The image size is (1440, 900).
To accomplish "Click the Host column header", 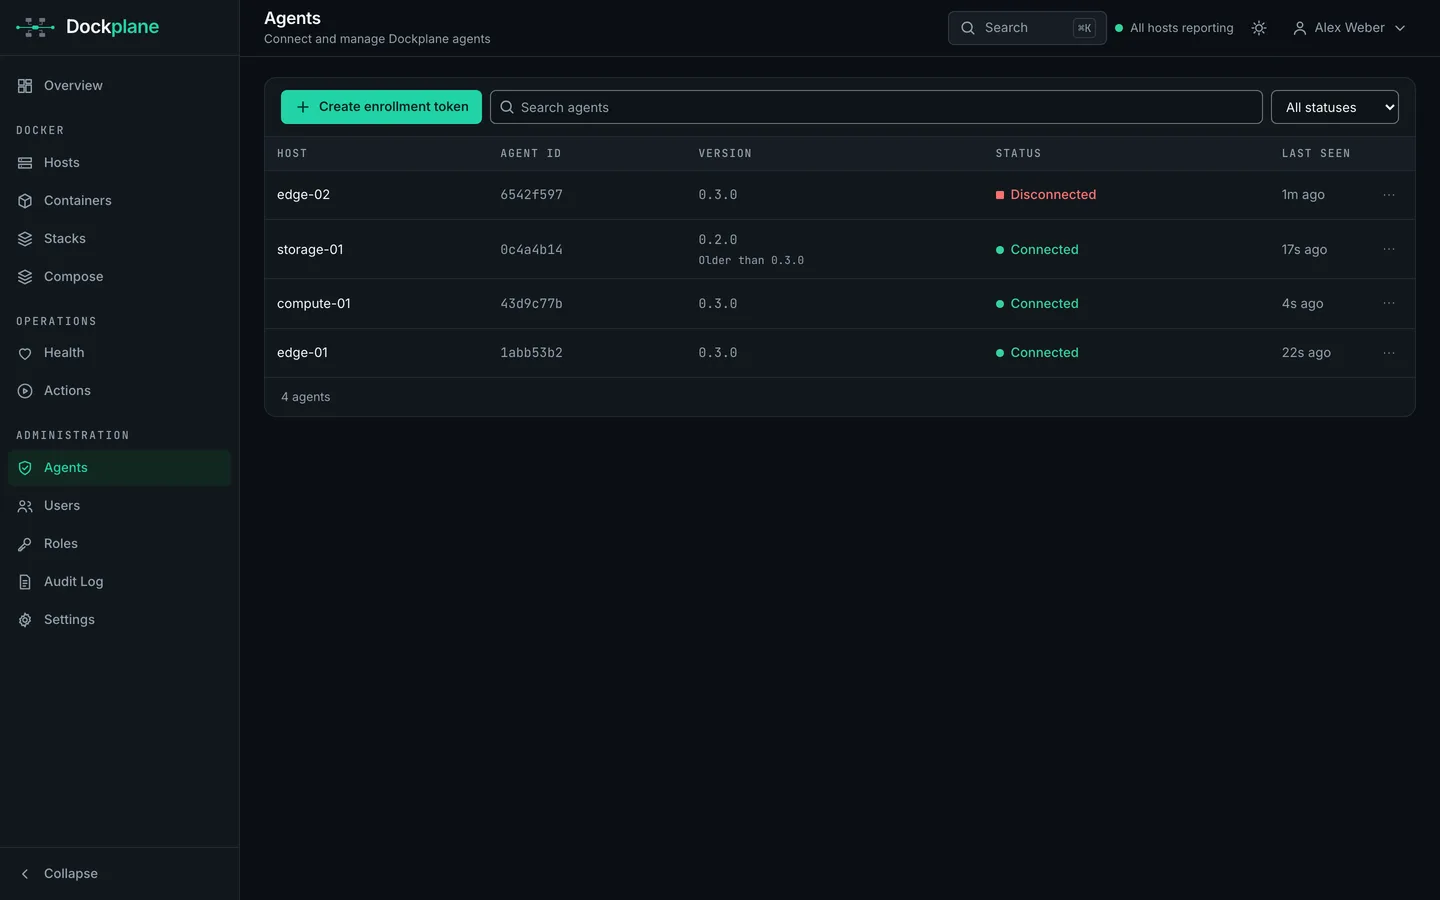I will (x=292, y=154).
